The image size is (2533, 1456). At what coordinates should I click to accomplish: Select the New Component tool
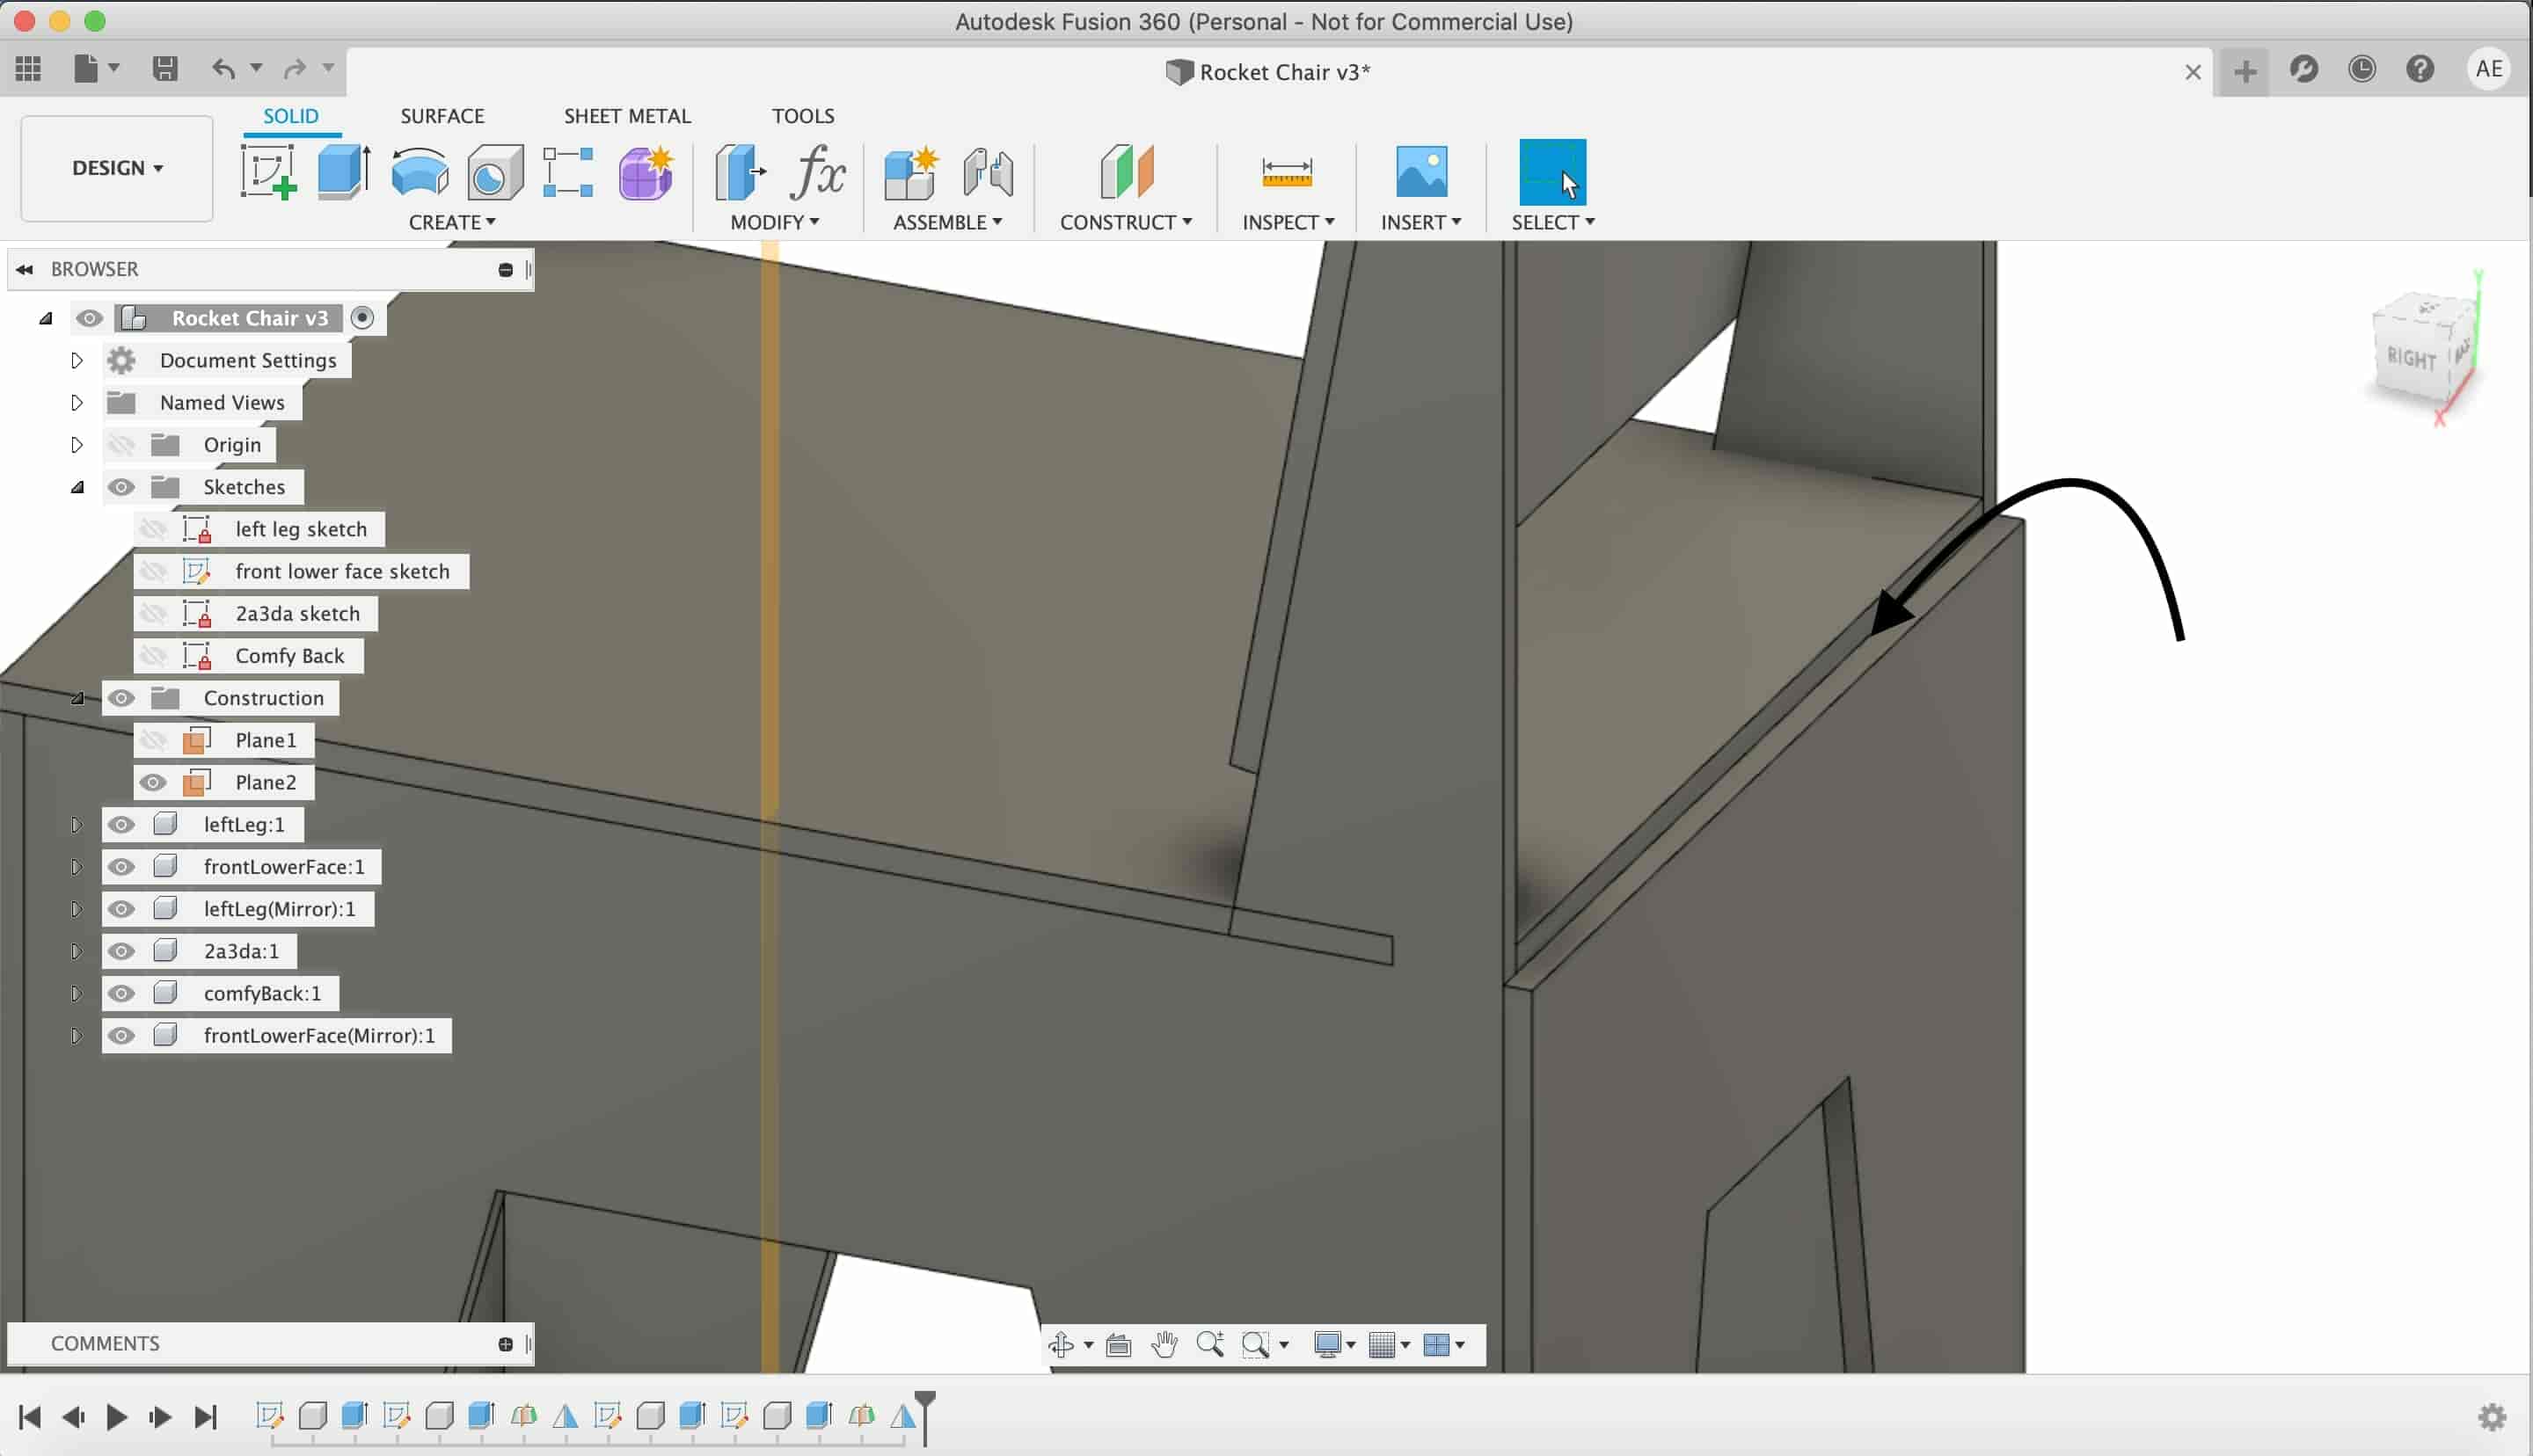coord(911,172)
